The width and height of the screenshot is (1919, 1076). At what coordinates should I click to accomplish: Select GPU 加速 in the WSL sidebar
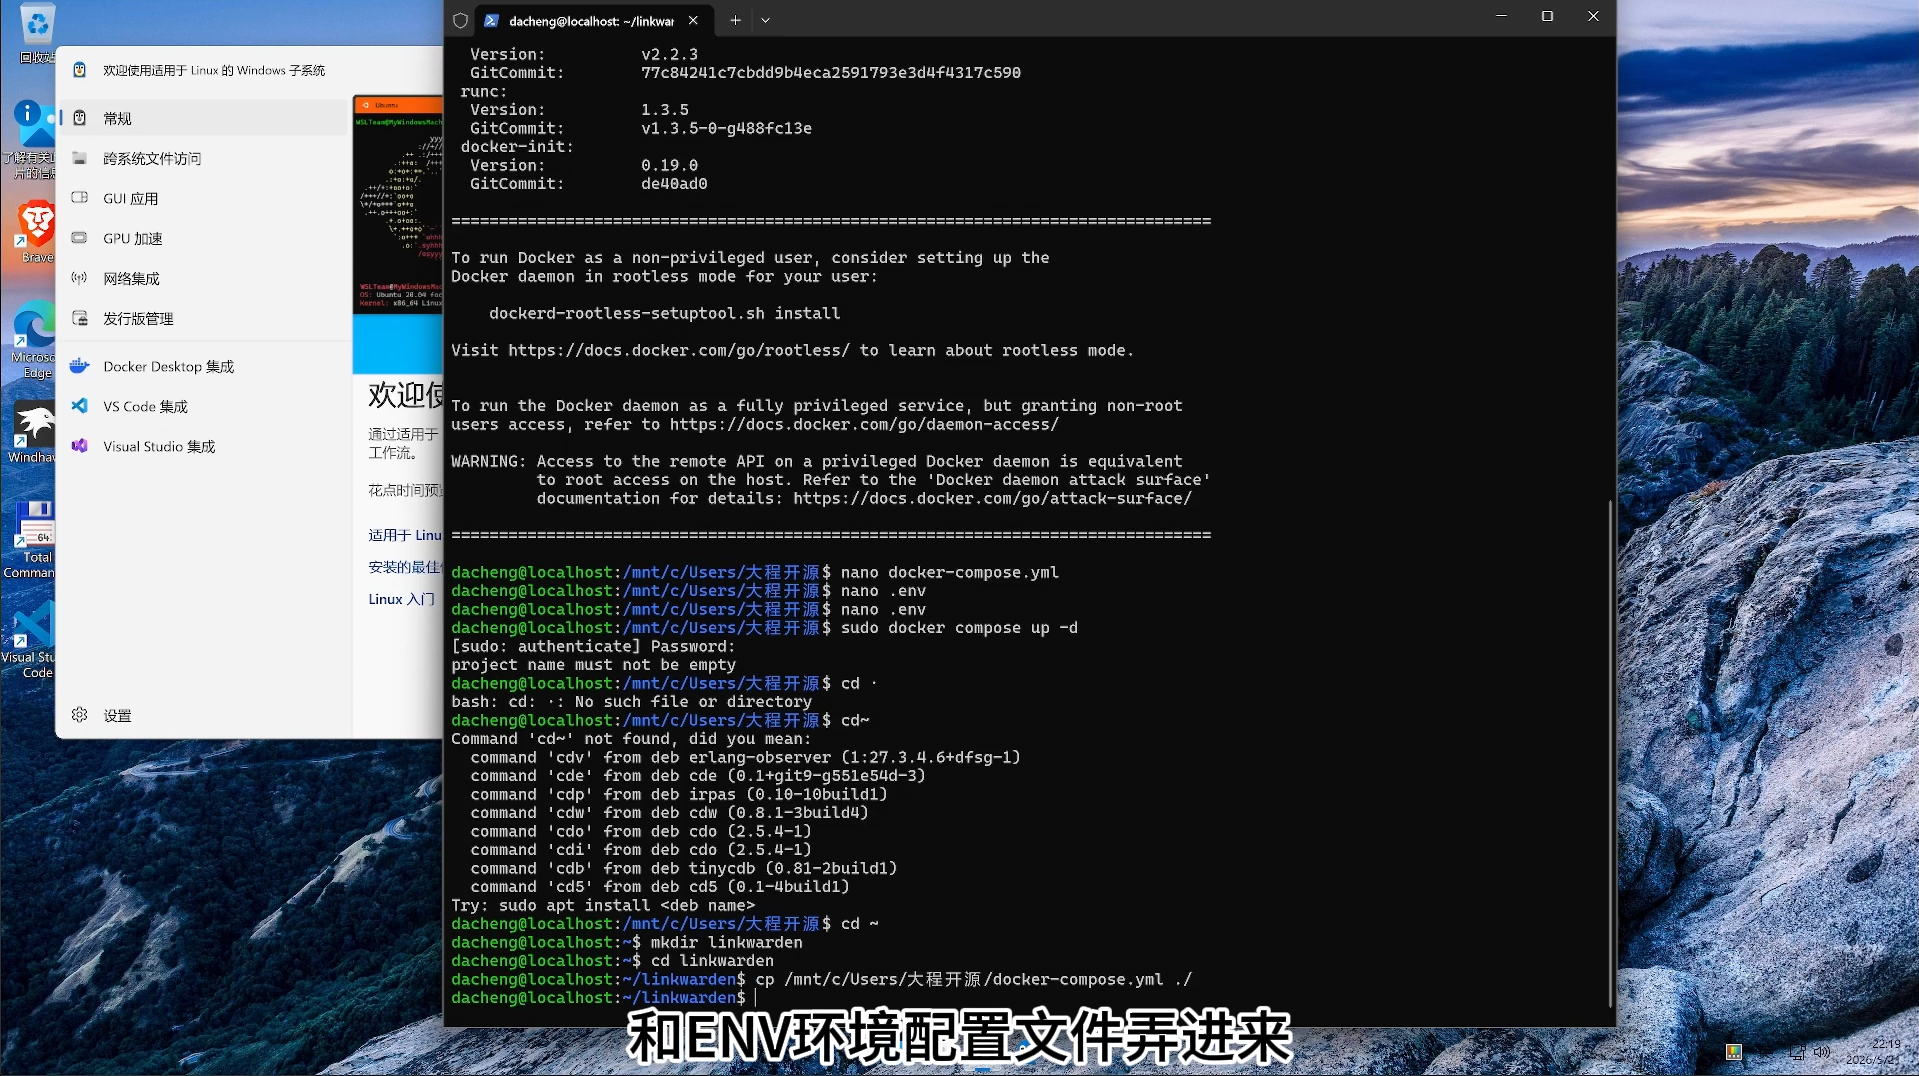pos(203,238)
